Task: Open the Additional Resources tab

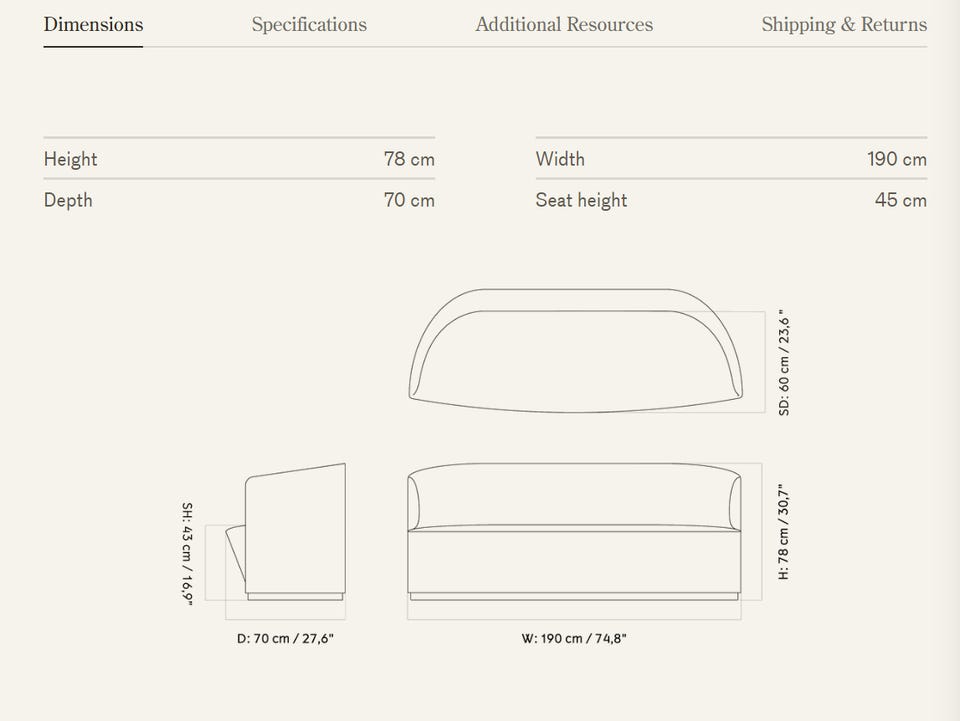Action: pyautogui.click(x=564, y=24)
